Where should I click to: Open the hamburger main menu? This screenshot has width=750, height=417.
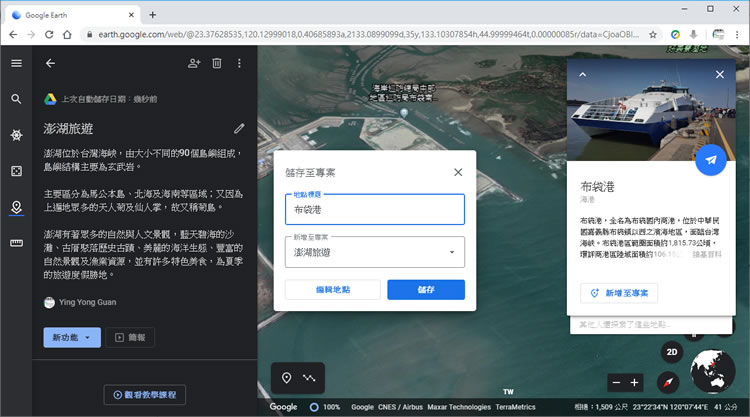pos(16,63)
